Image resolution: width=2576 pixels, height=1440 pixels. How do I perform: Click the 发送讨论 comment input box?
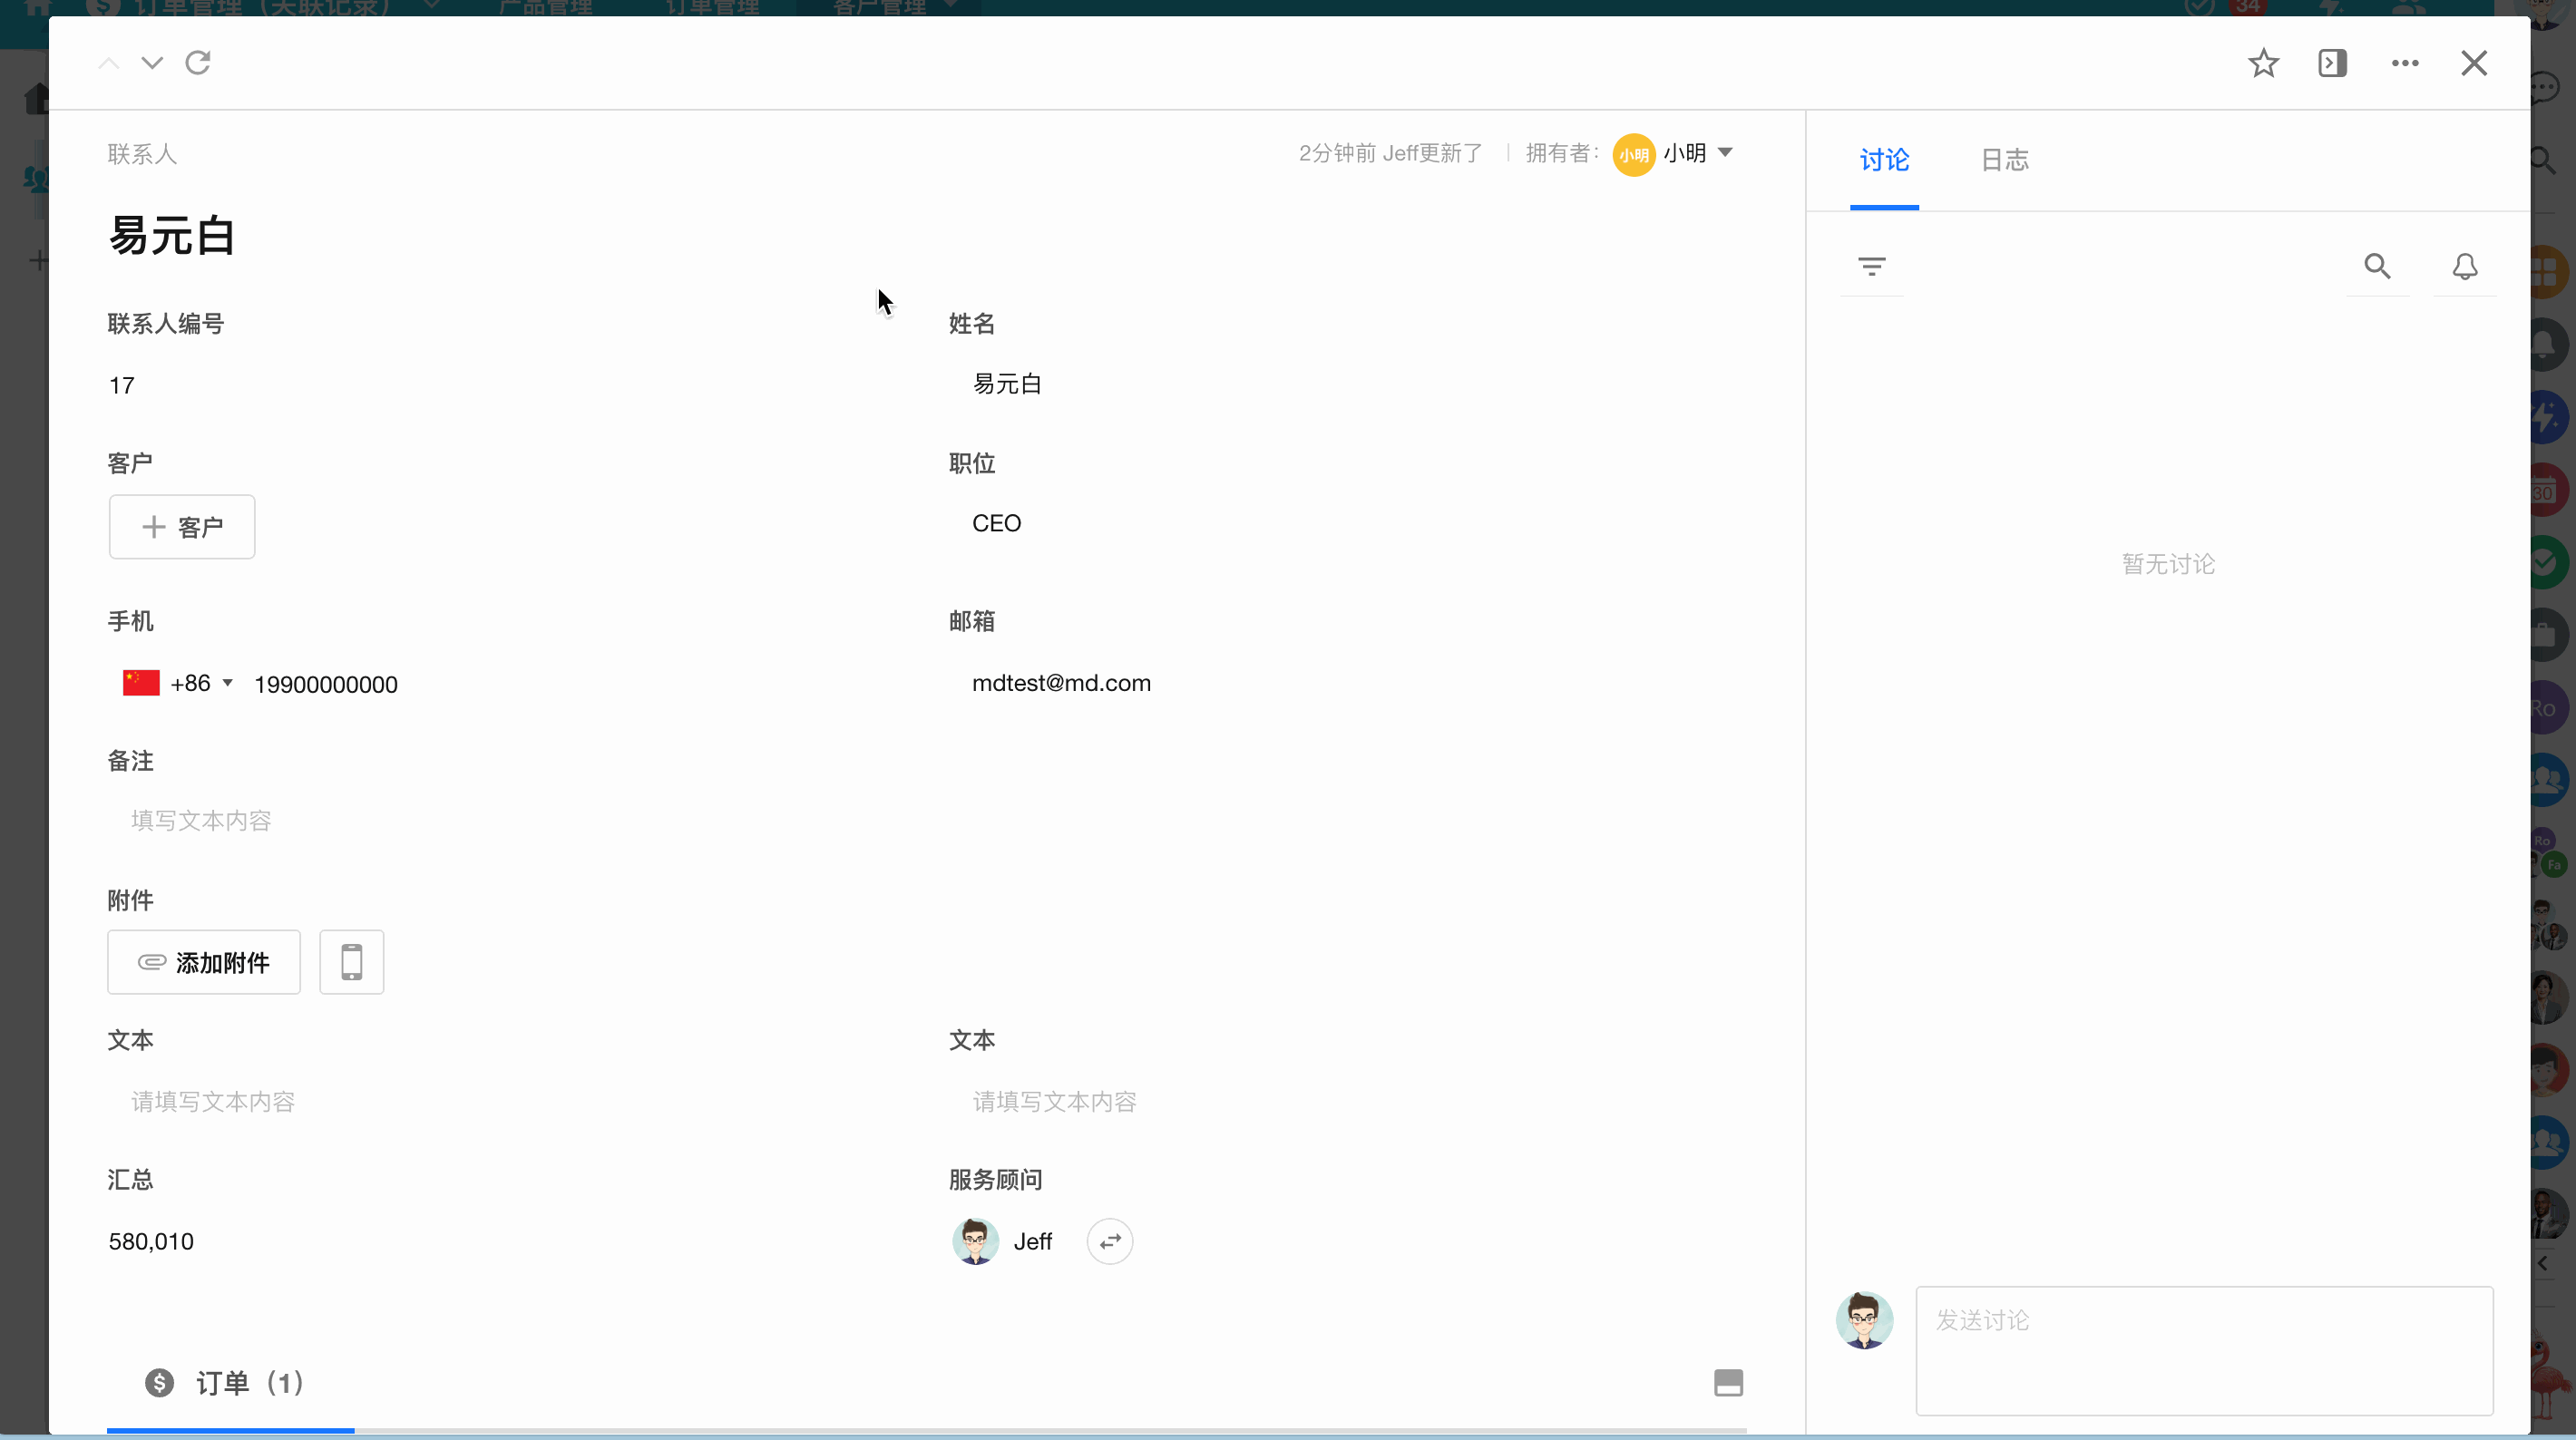point(2203,1349)
